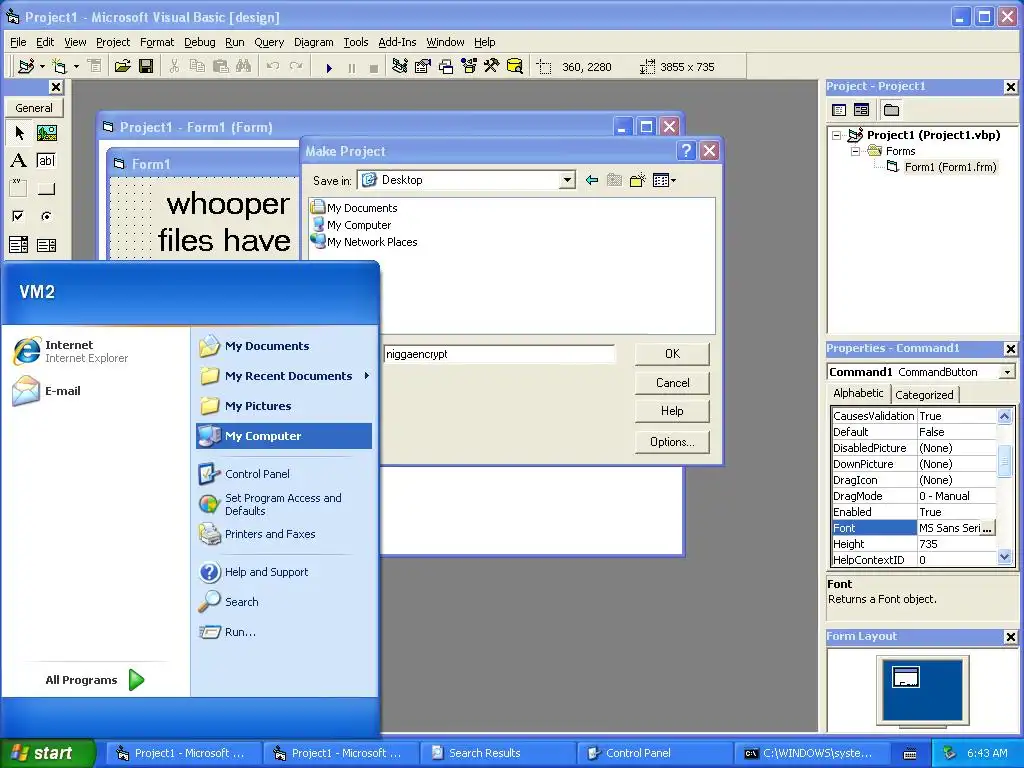This screenshot has height=768, width=1024.
Task: Open All Programs in the Start menu
Action: pos(95,680)
